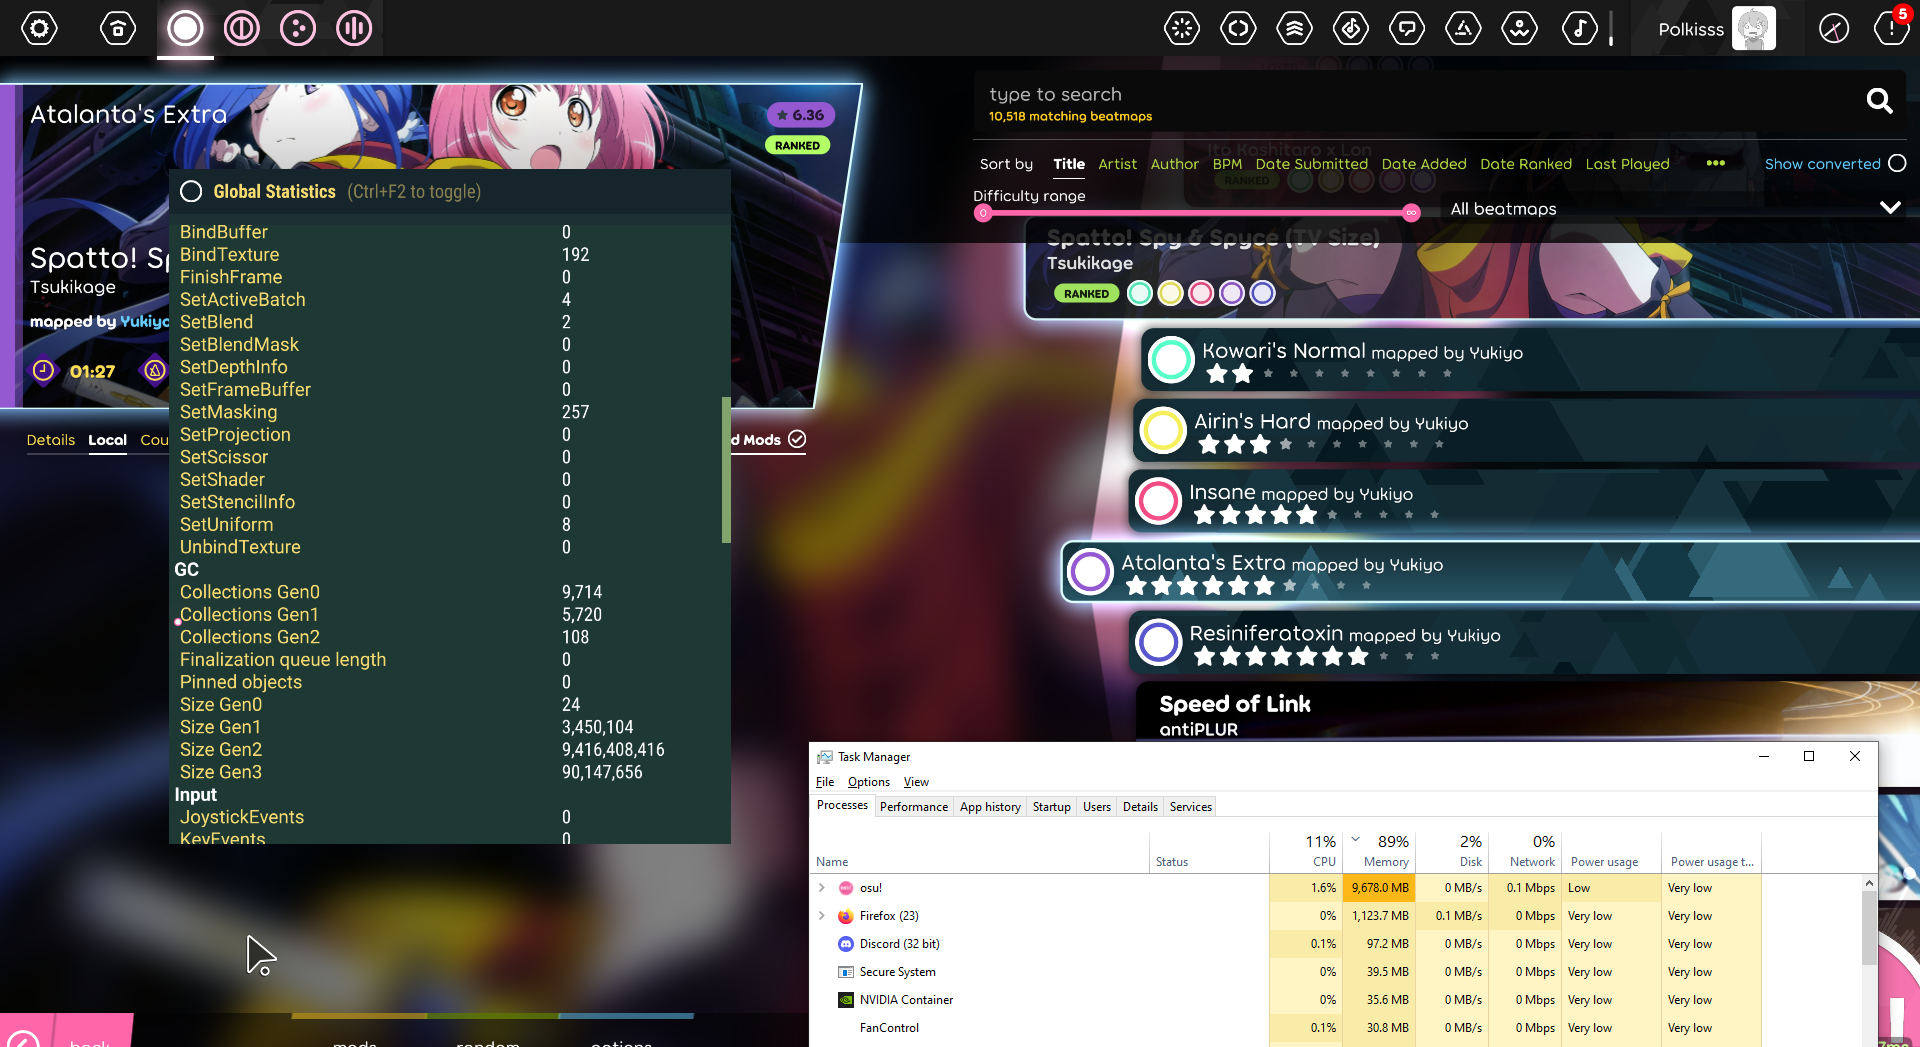This screenshot has height=1047, width=1920.
Task: Select the Insane difficulty by Yukiyo
Action: click(x=1524, y=502)
